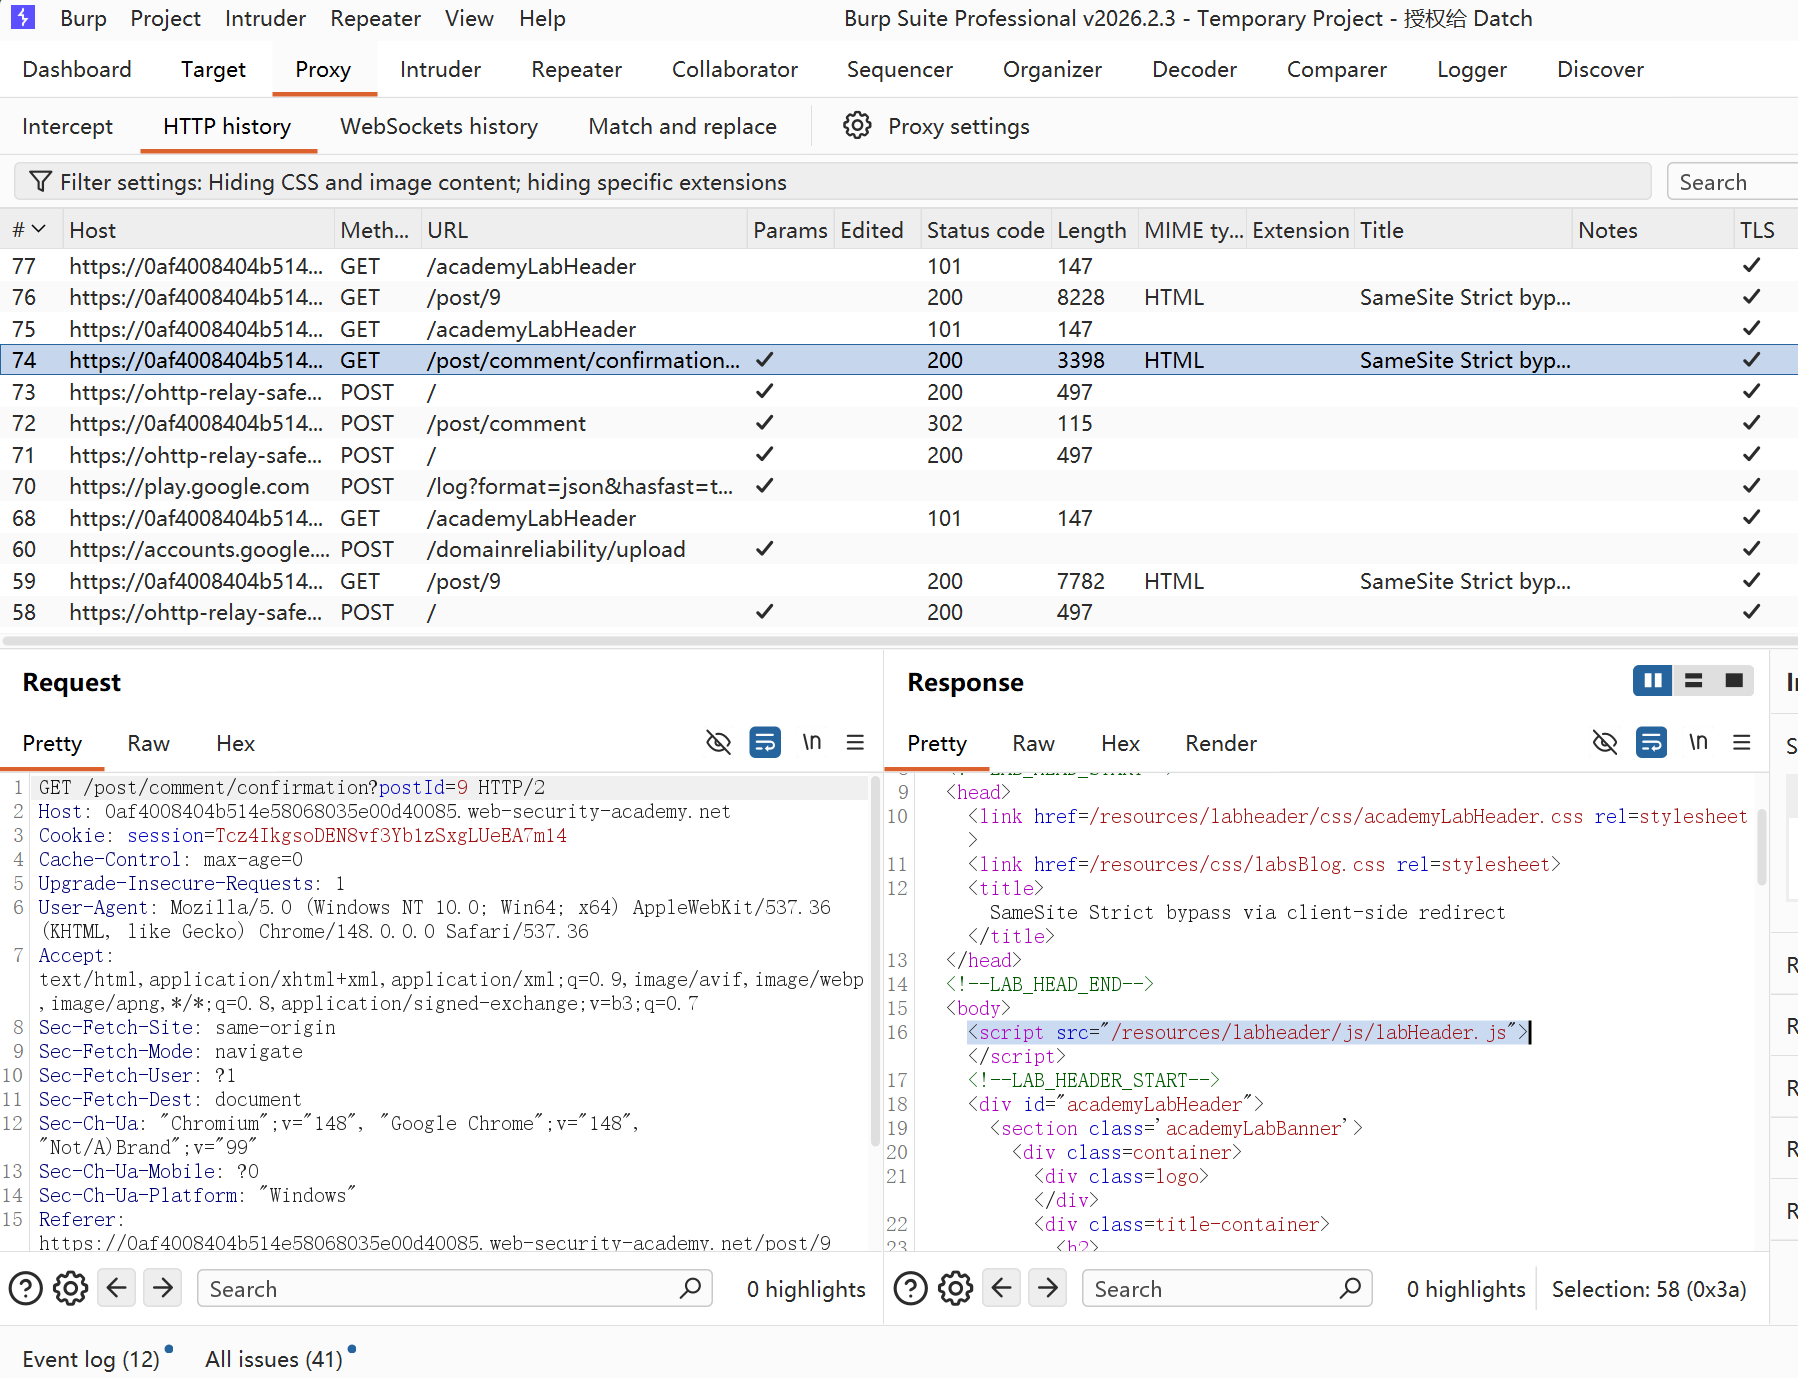Open the Intruder menu in menu bar
The width and height of the screenshot is (1798, 1378).
[265, 18]
